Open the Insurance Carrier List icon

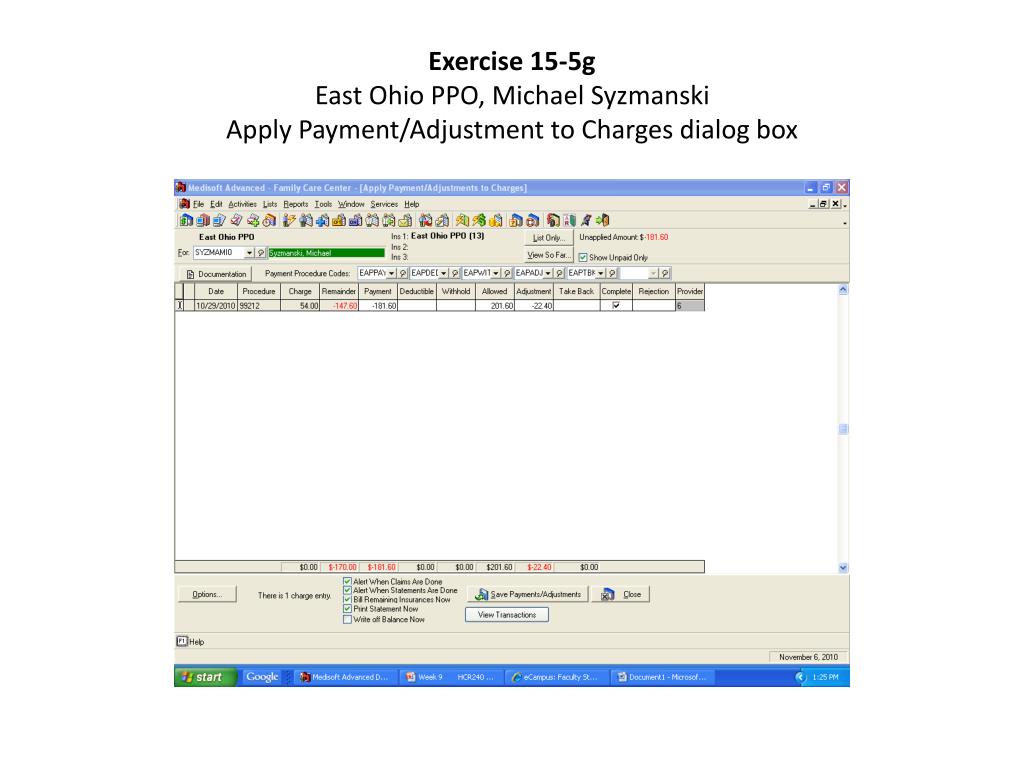(322, 221)
